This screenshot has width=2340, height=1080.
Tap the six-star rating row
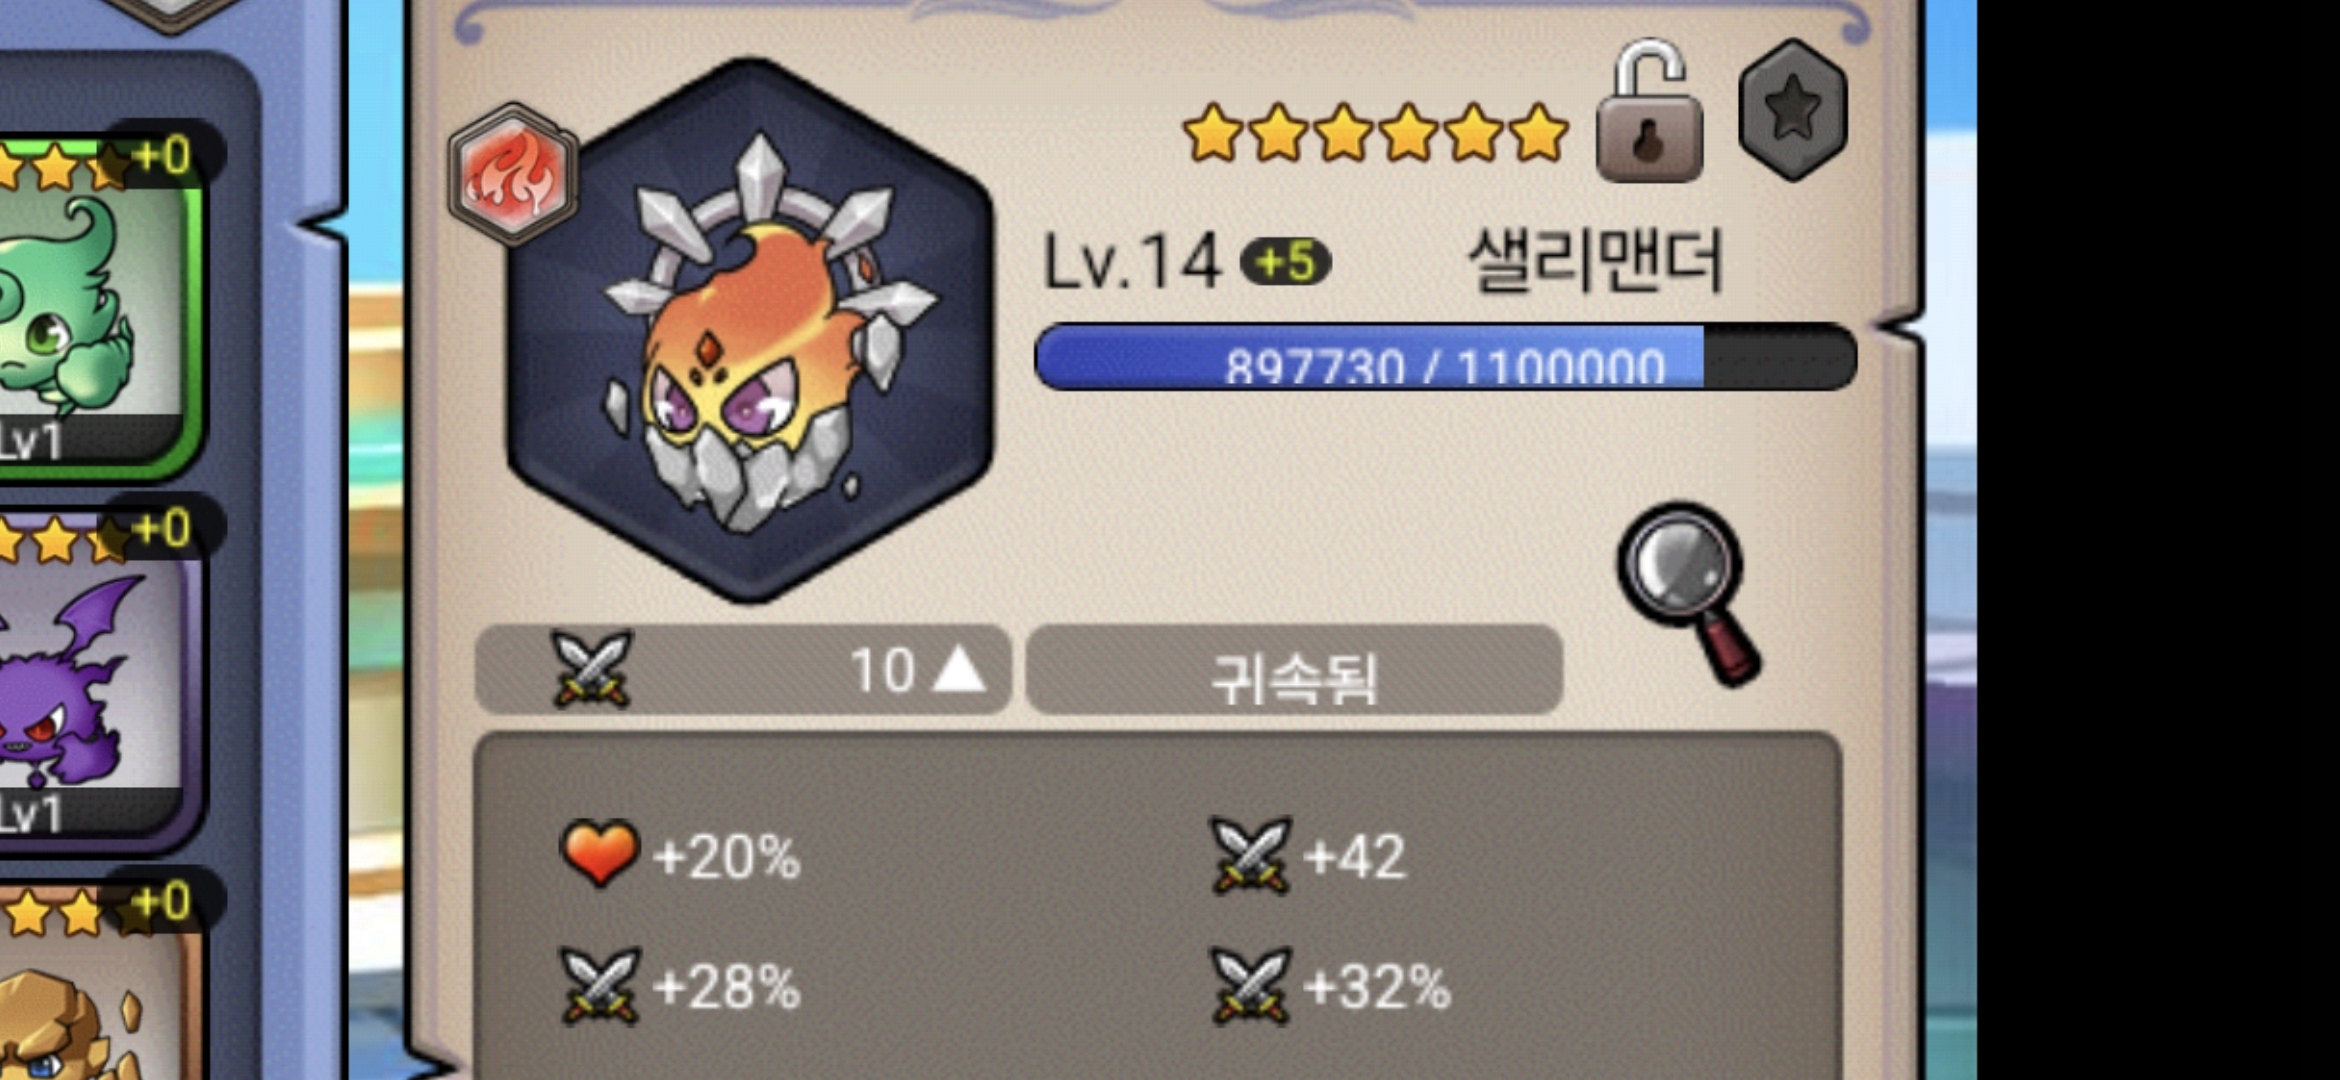coord(1375,133)
